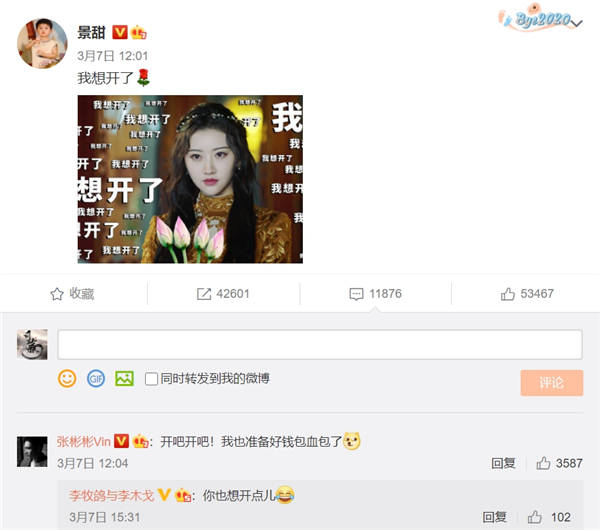Enlarge the 我想开了 post image
The image size is (600, 530).
point(190,179)
